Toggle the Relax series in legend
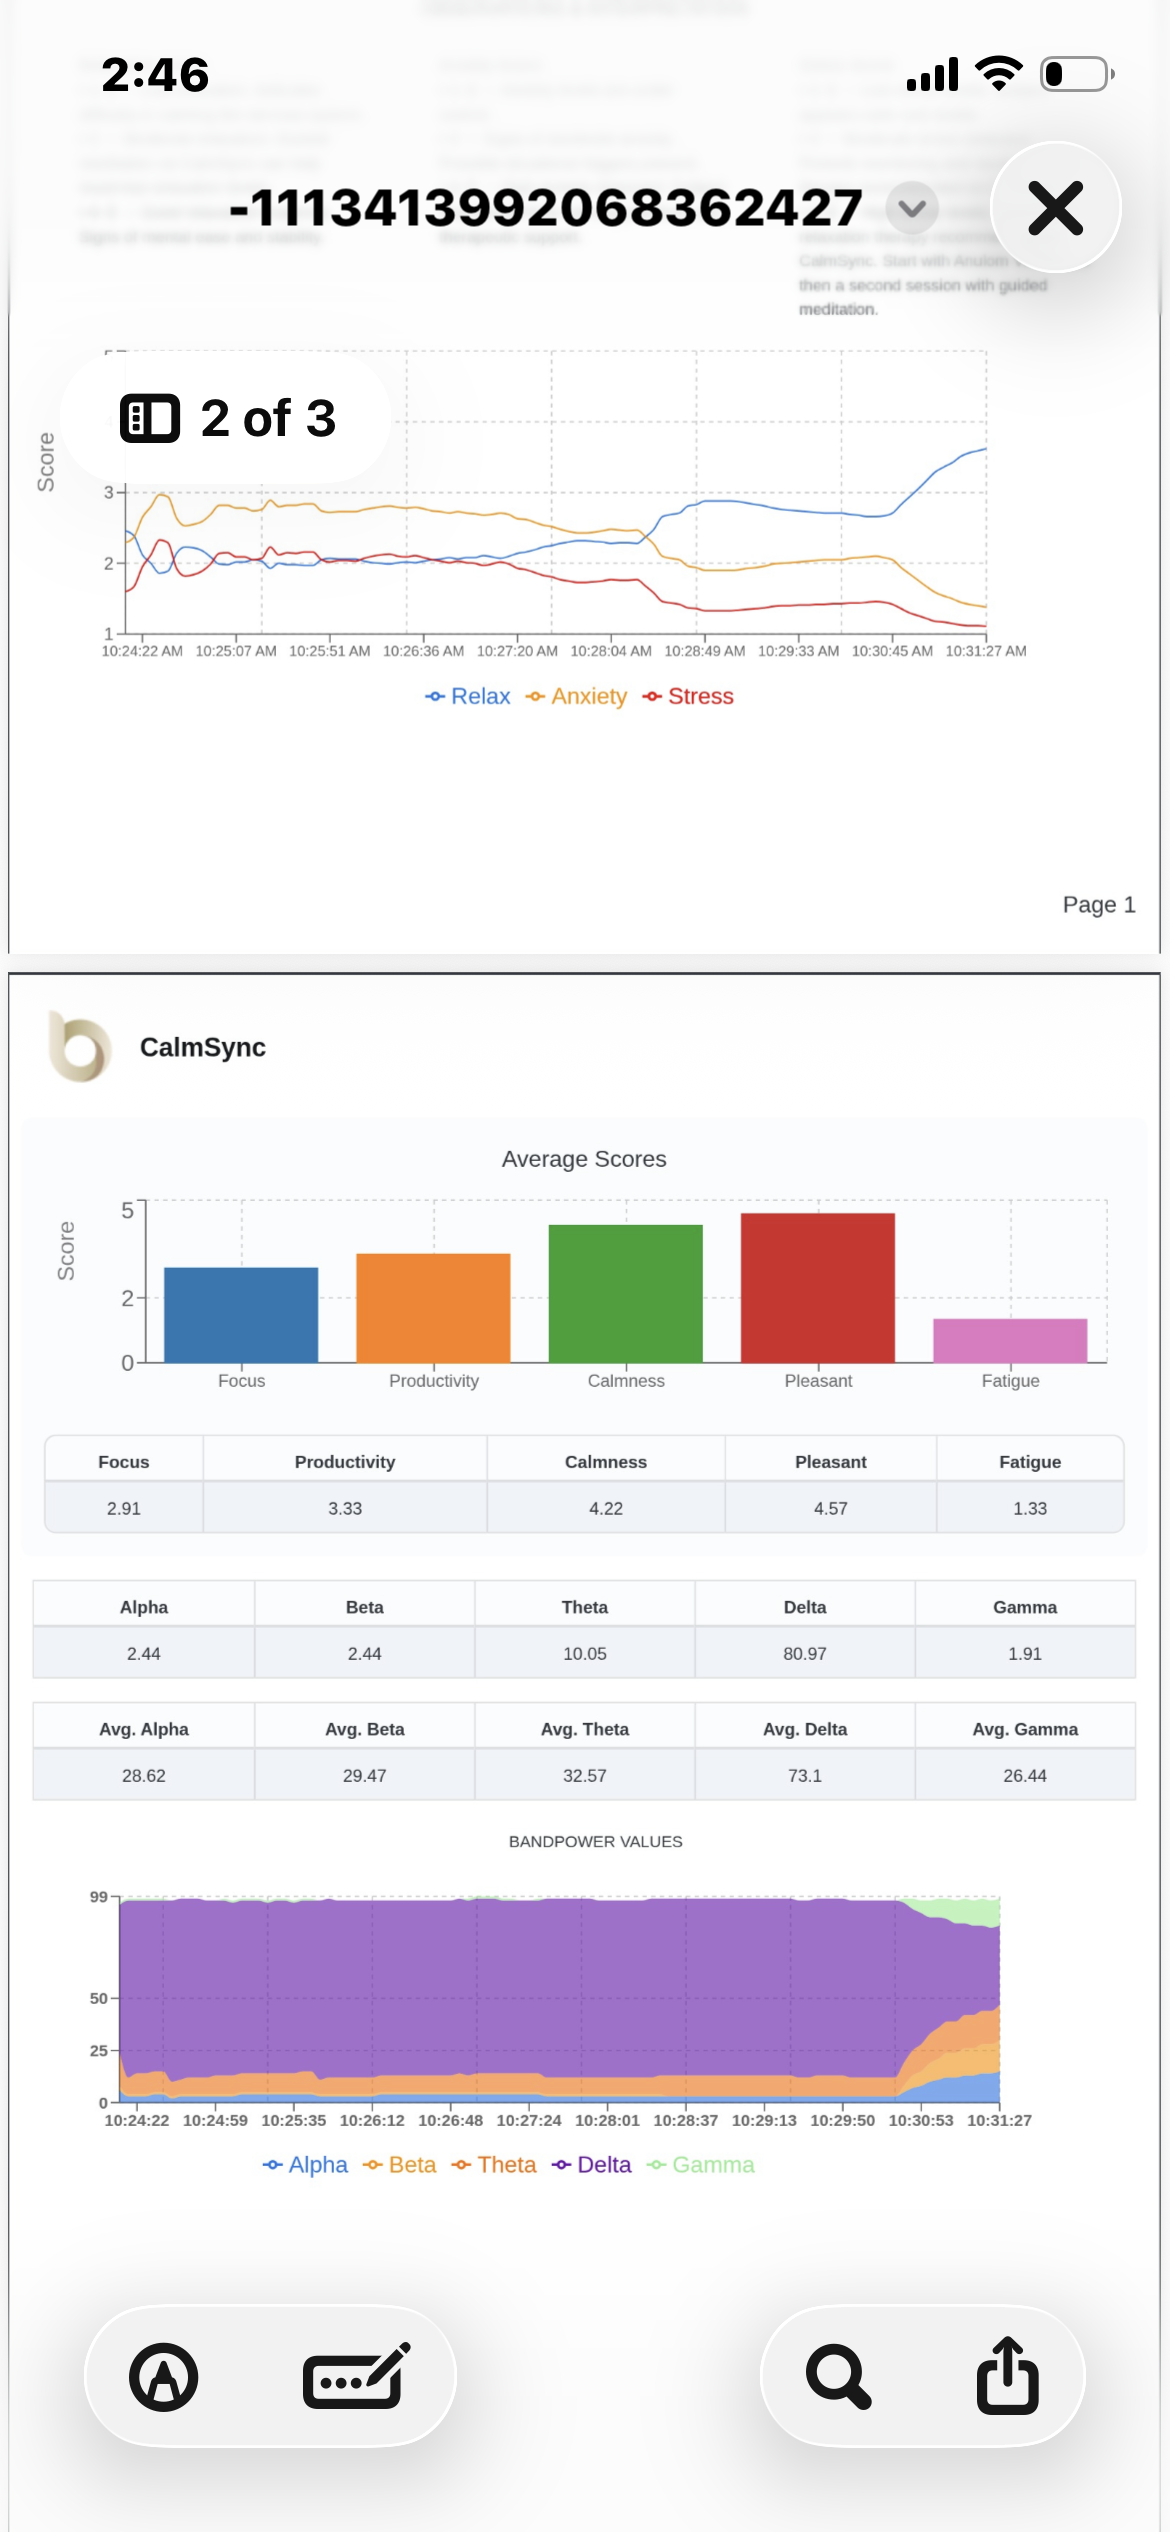The width and height of the screenshot is (1170, 2532). point(468,697)
